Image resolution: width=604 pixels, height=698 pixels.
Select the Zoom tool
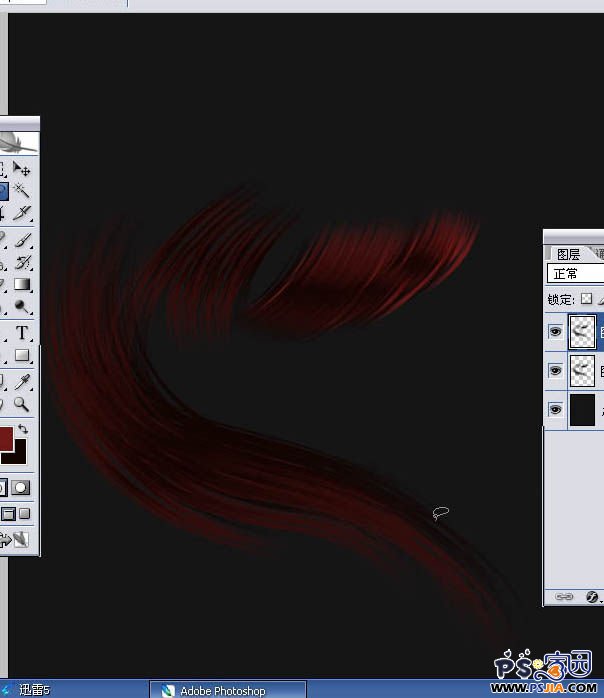point(21,404)
